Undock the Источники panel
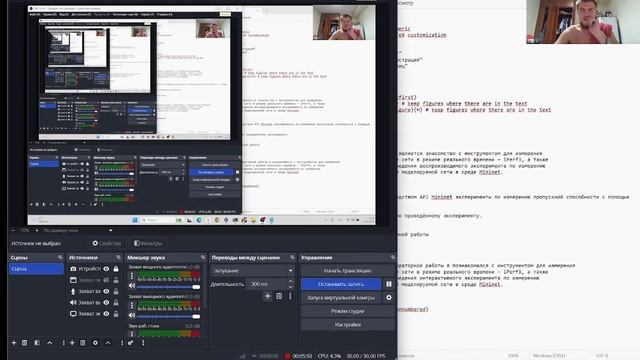640x360 pixels. [118, 258]
